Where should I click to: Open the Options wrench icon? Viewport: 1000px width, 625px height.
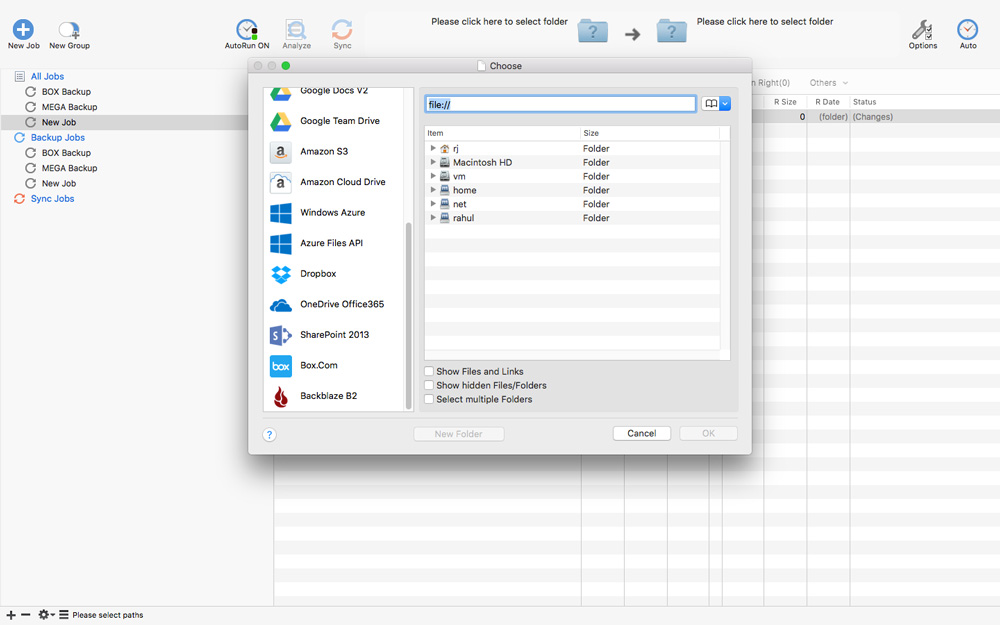click(922, 29)
